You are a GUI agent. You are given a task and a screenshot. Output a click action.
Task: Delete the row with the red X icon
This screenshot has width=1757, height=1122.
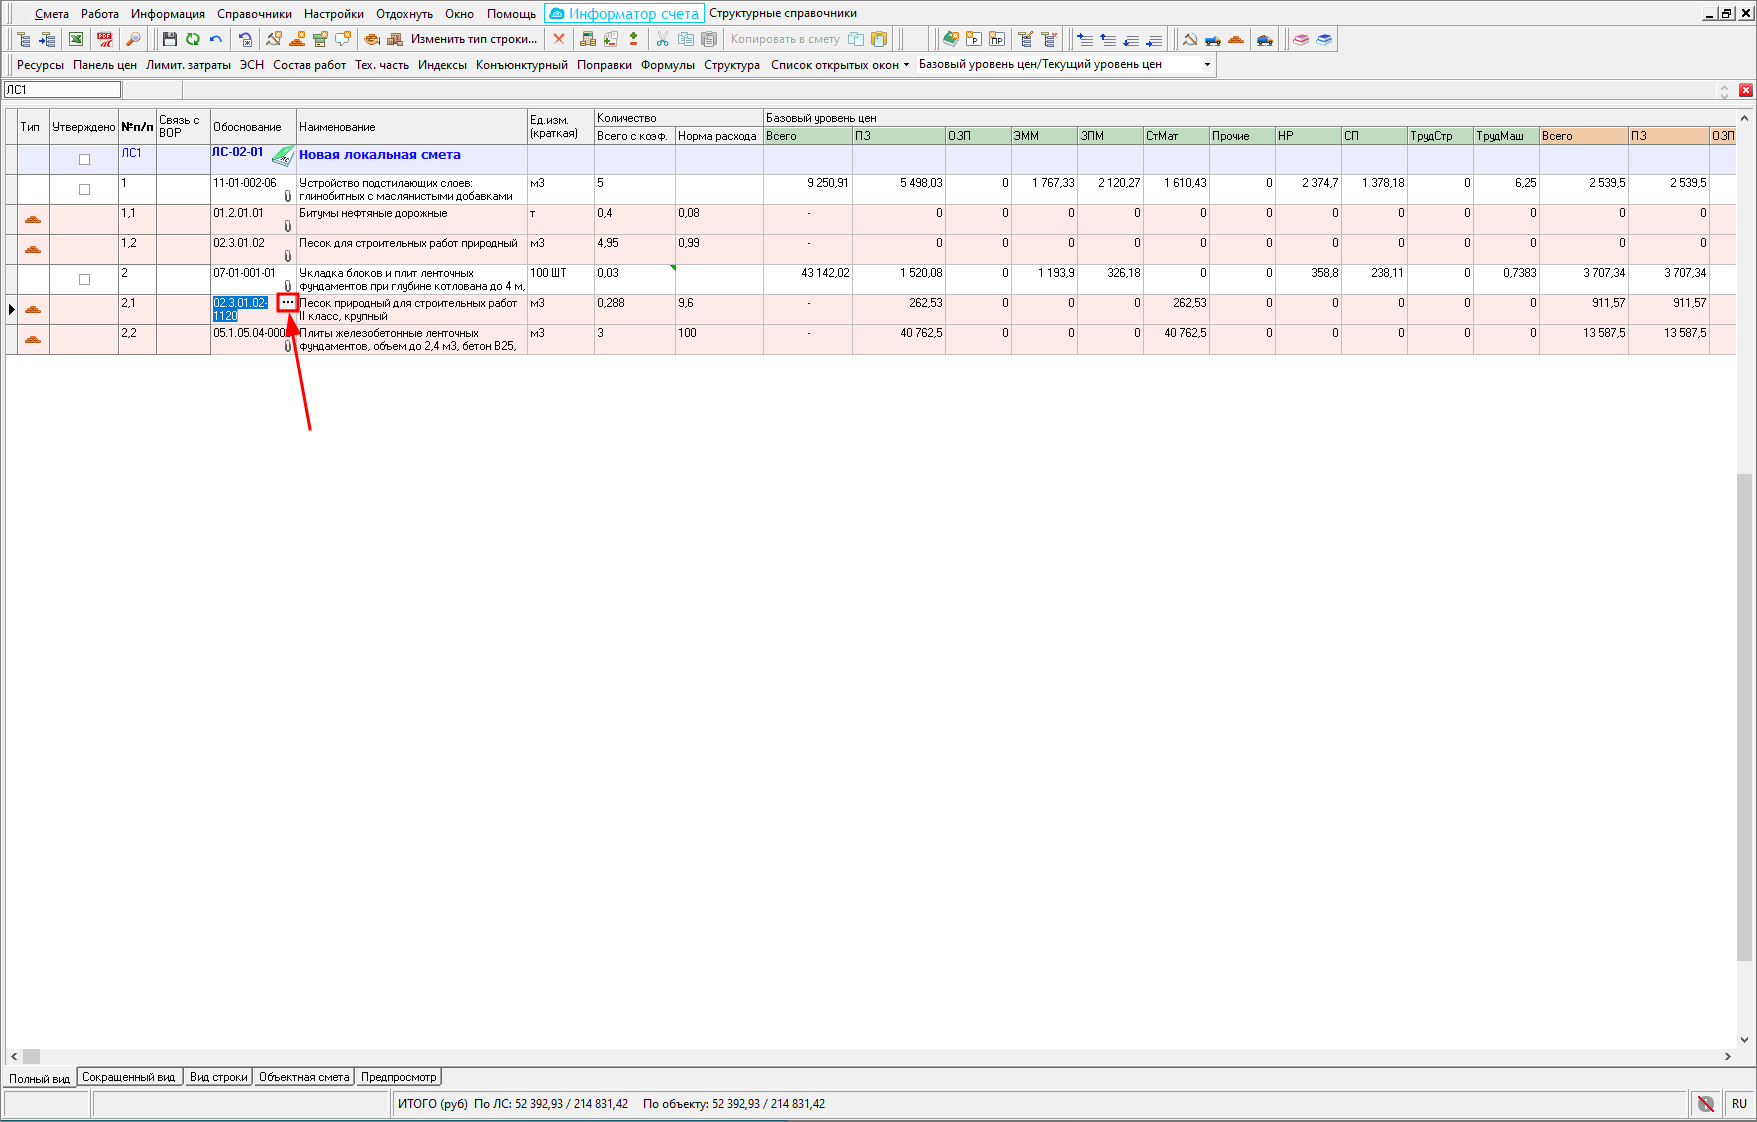coord(559,39)
